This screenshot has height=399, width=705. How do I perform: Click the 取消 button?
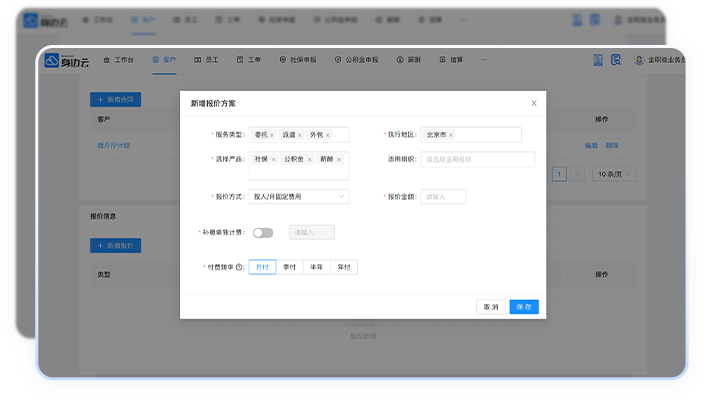pyautogui.click(x=491, y=307)
